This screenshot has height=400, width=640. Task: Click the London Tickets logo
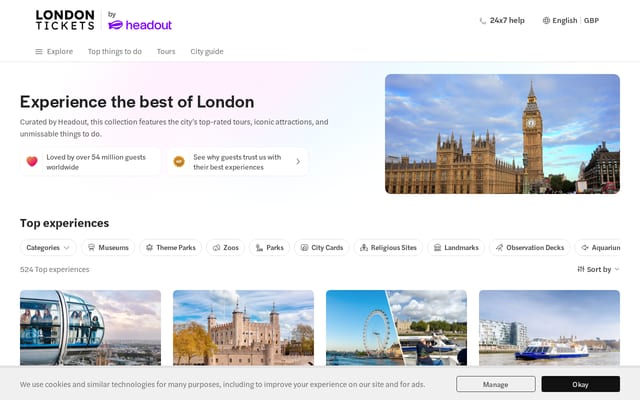pos(65,20)
